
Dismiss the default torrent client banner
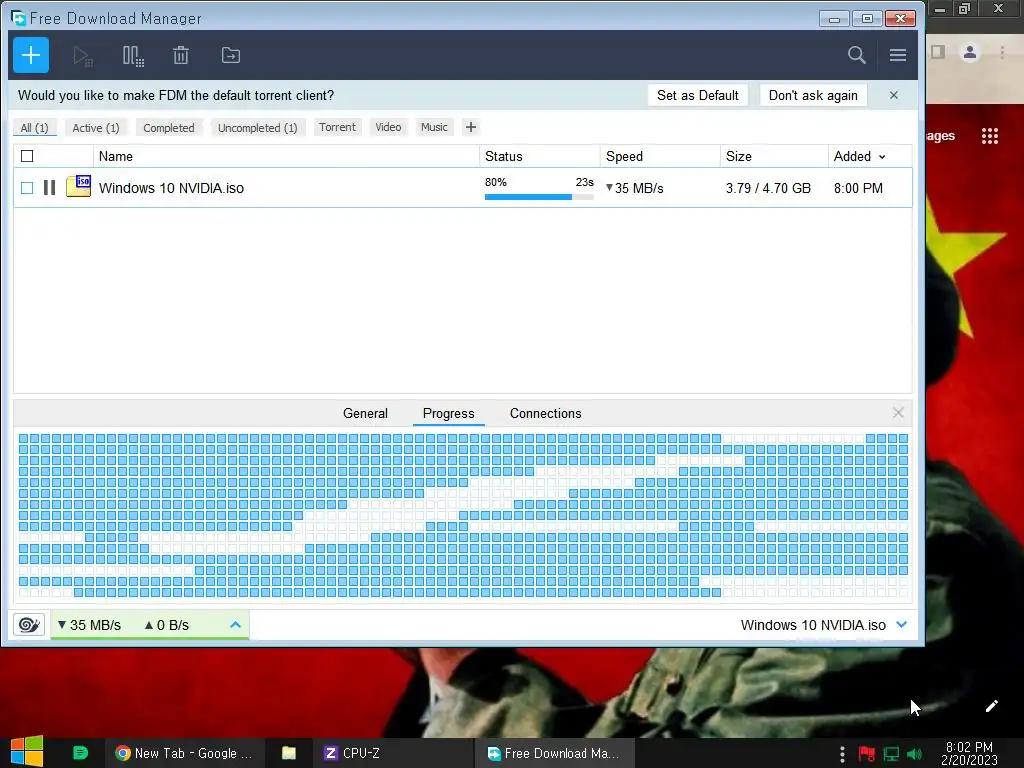pyautogui.click(x=893, y=95)
